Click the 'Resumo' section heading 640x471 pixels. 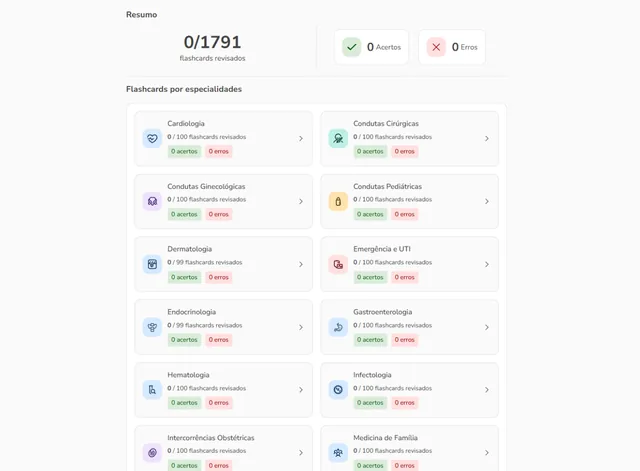point(141,15)
